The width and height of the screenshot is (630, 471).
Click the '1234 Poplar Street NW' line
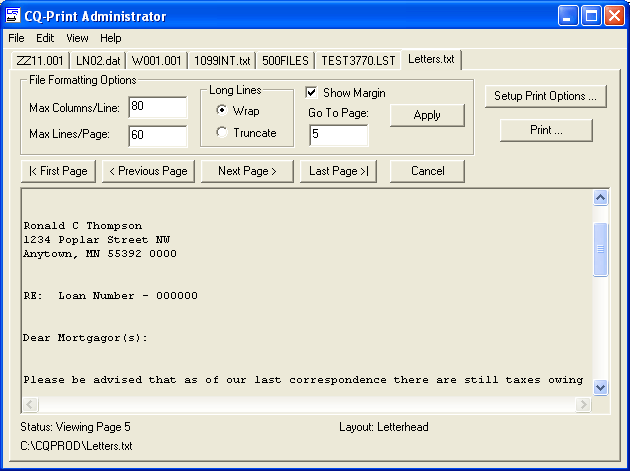[x=97, y=240]
